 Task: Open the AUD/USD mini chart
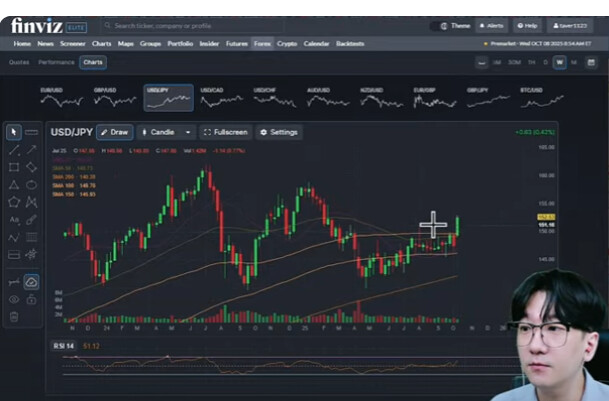[328, 98]
